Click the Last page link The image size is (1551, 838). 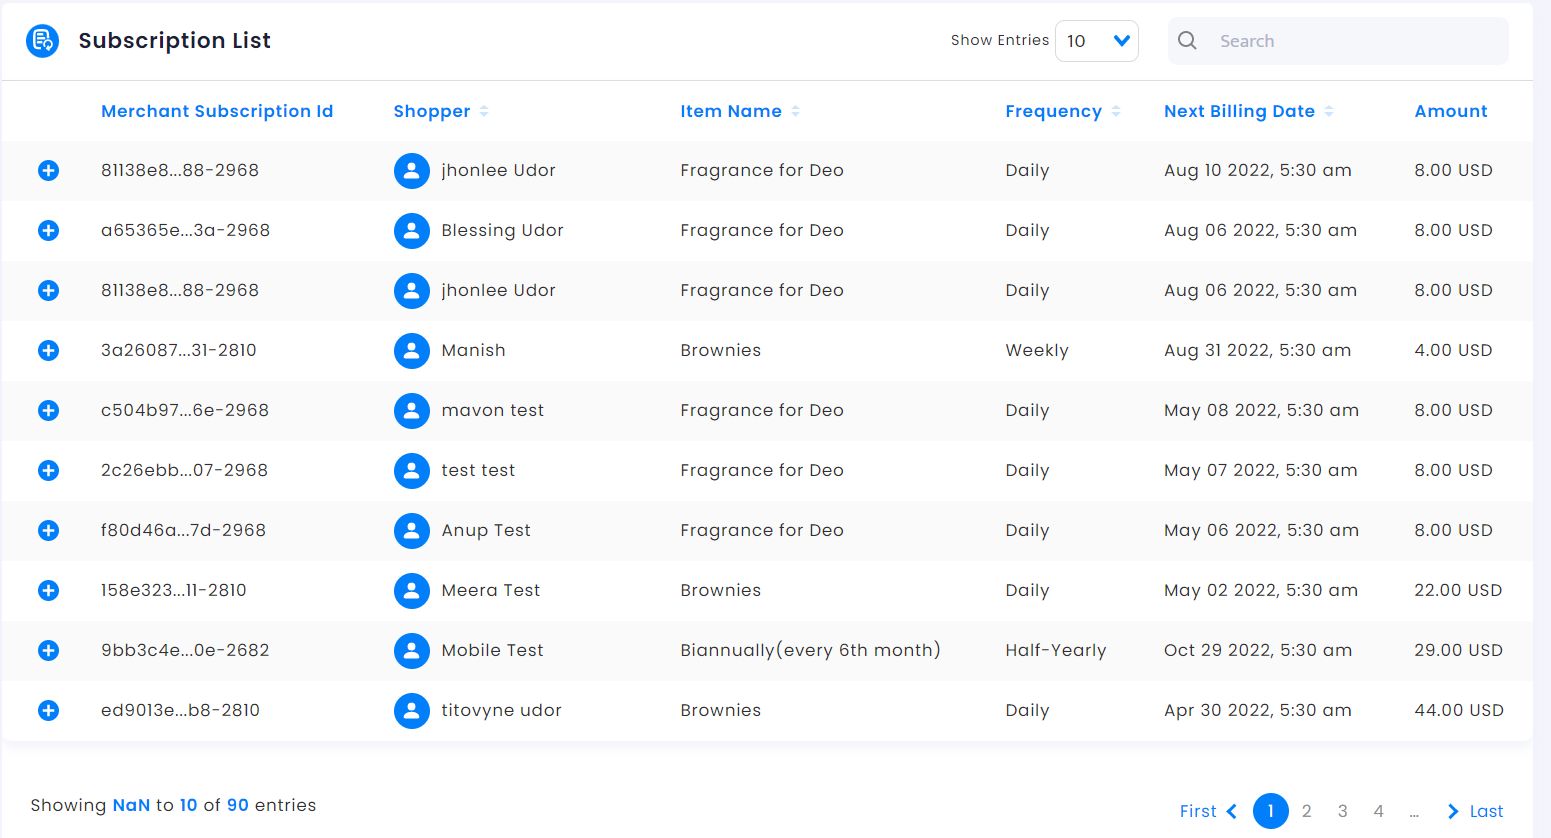pos(1486,811)
